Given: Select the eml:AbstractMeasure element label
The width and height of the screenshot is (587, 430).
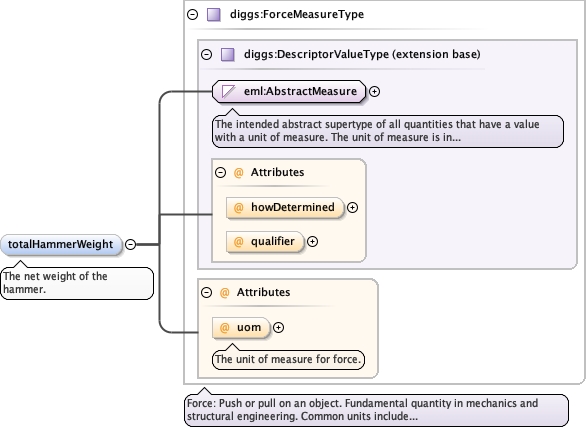Looking at the screenshot, I should coord(300,91).
